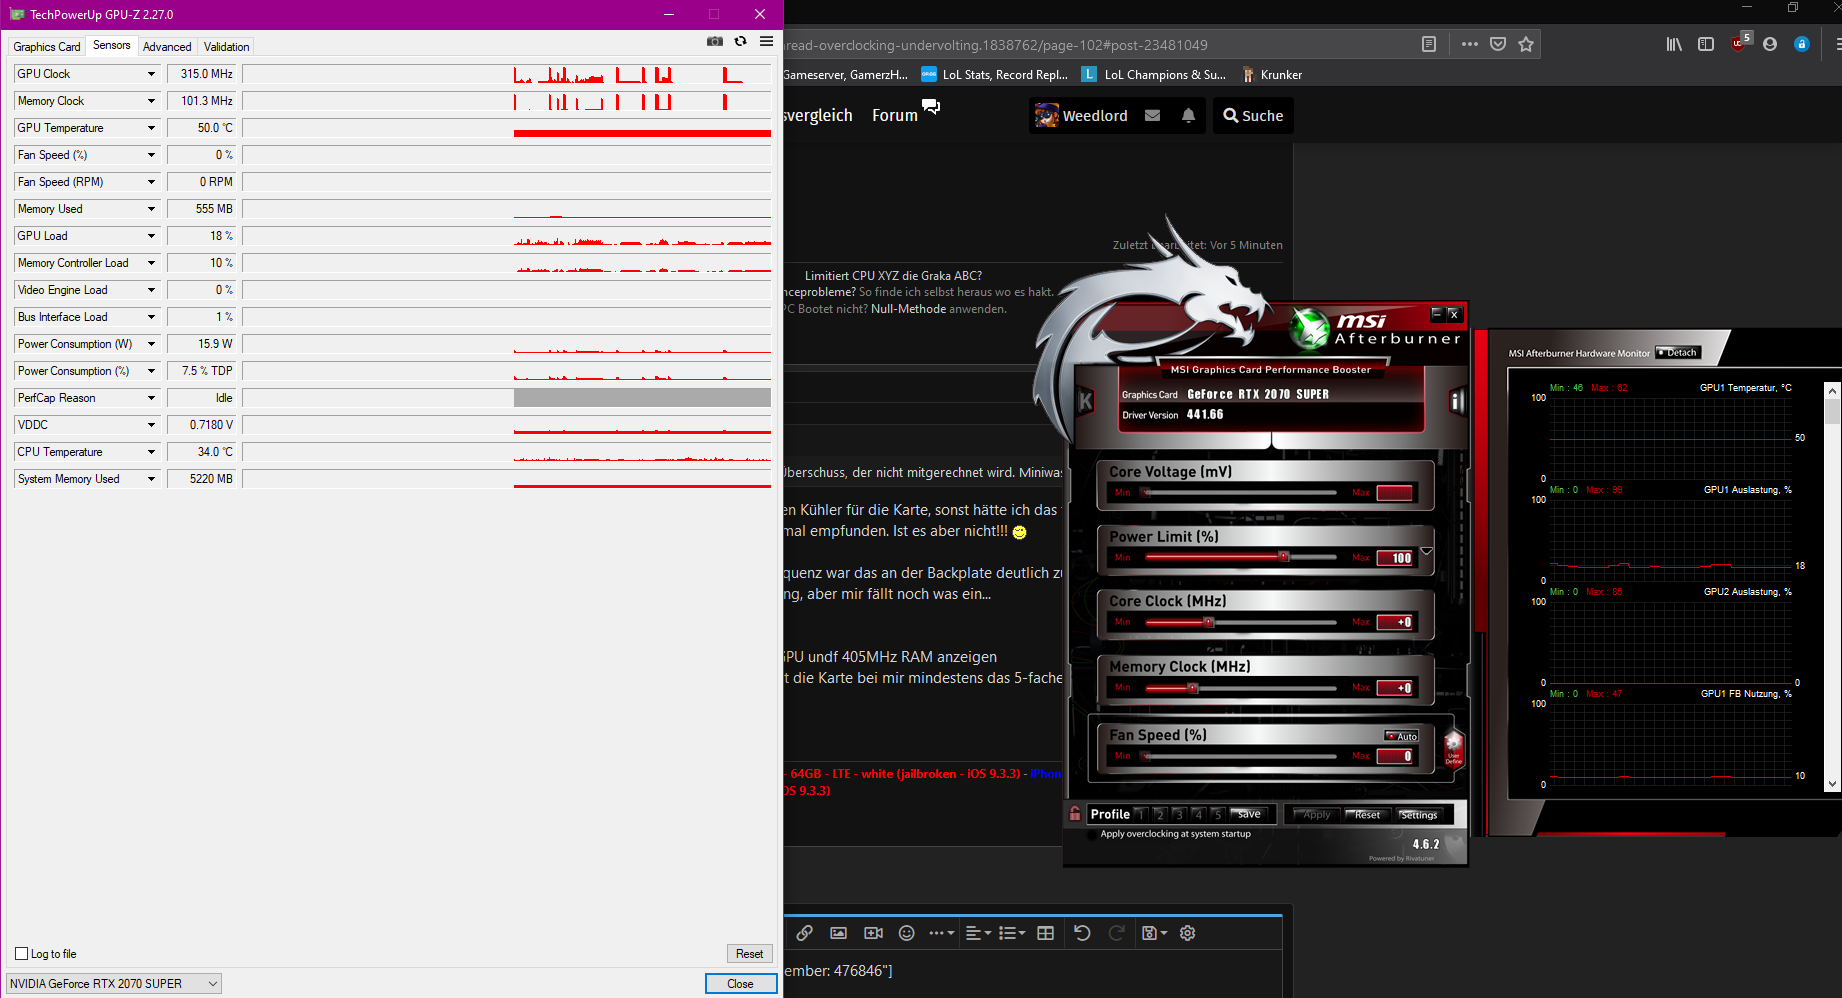Switch to Sensors tab
Viewport: 1842px width, 998px height.
coord(112,45)
